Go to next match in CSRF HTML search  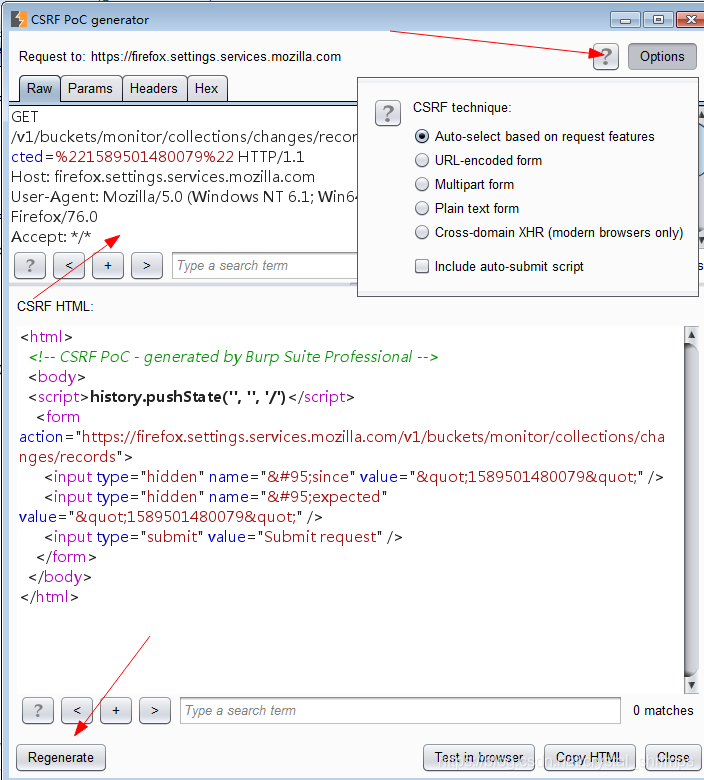coord(155,710)
